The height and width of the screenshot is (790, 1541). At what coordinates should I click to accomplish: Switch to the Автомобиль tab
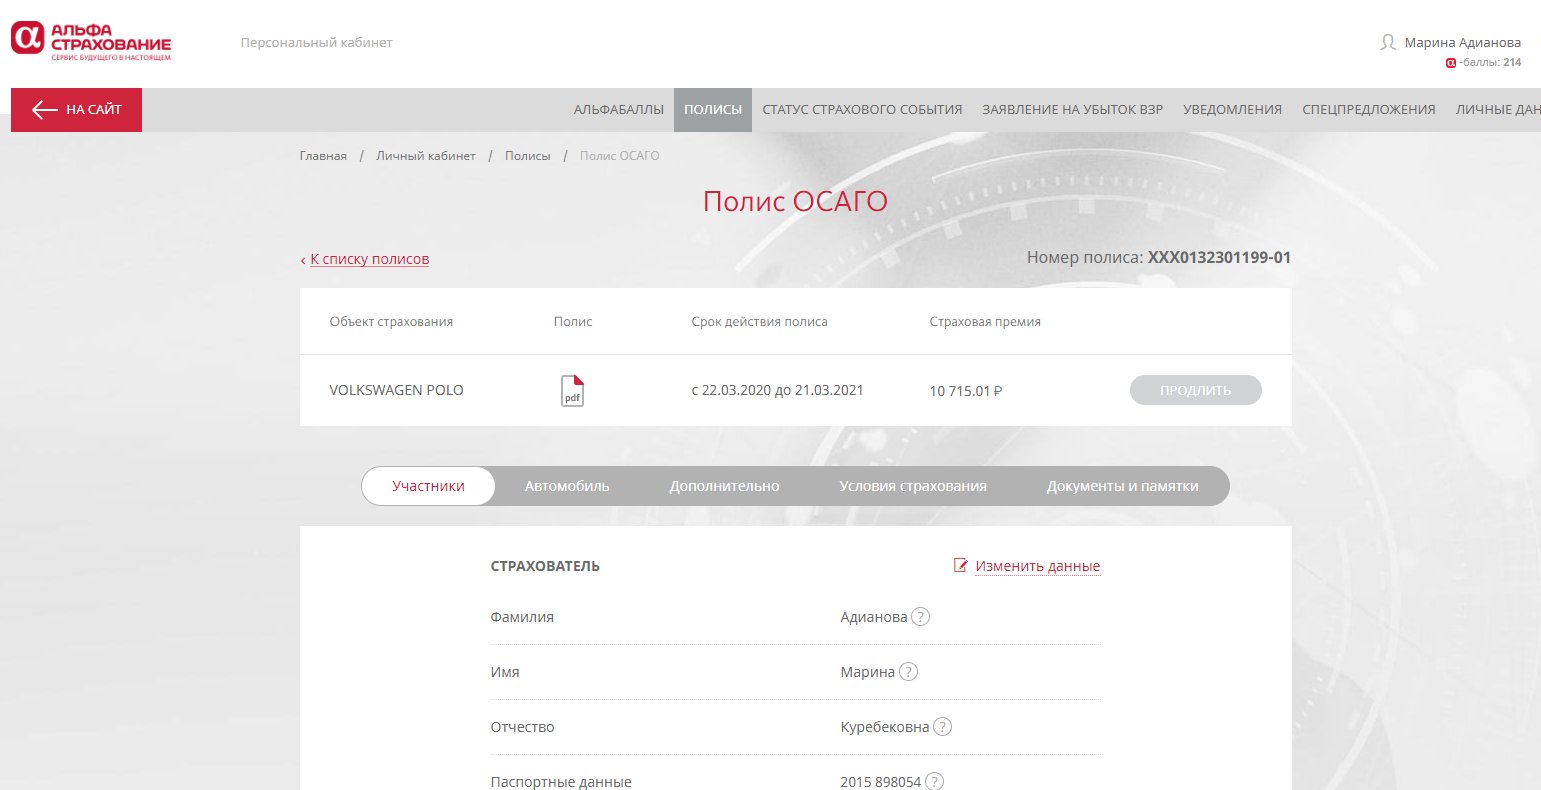(567, 486)
